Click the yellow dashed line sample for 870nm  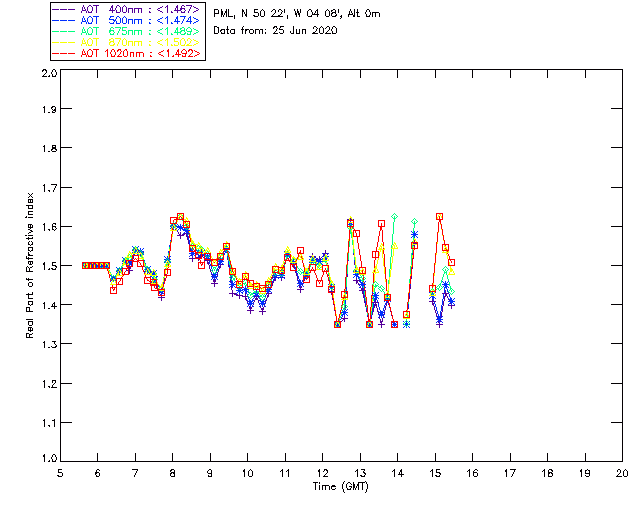point(64,42)
